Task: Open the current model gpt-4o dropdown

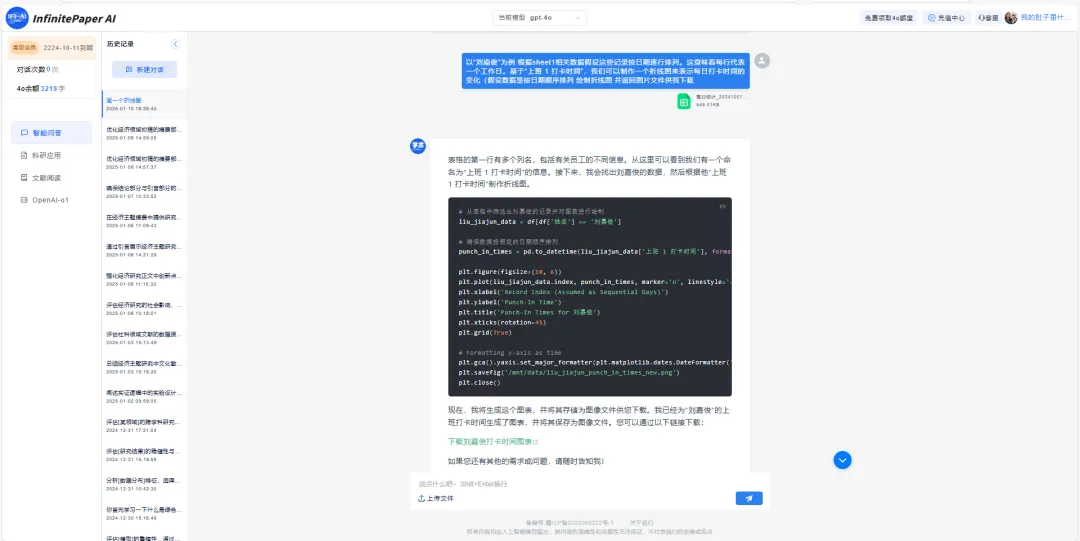Action: tap(540, 18)
